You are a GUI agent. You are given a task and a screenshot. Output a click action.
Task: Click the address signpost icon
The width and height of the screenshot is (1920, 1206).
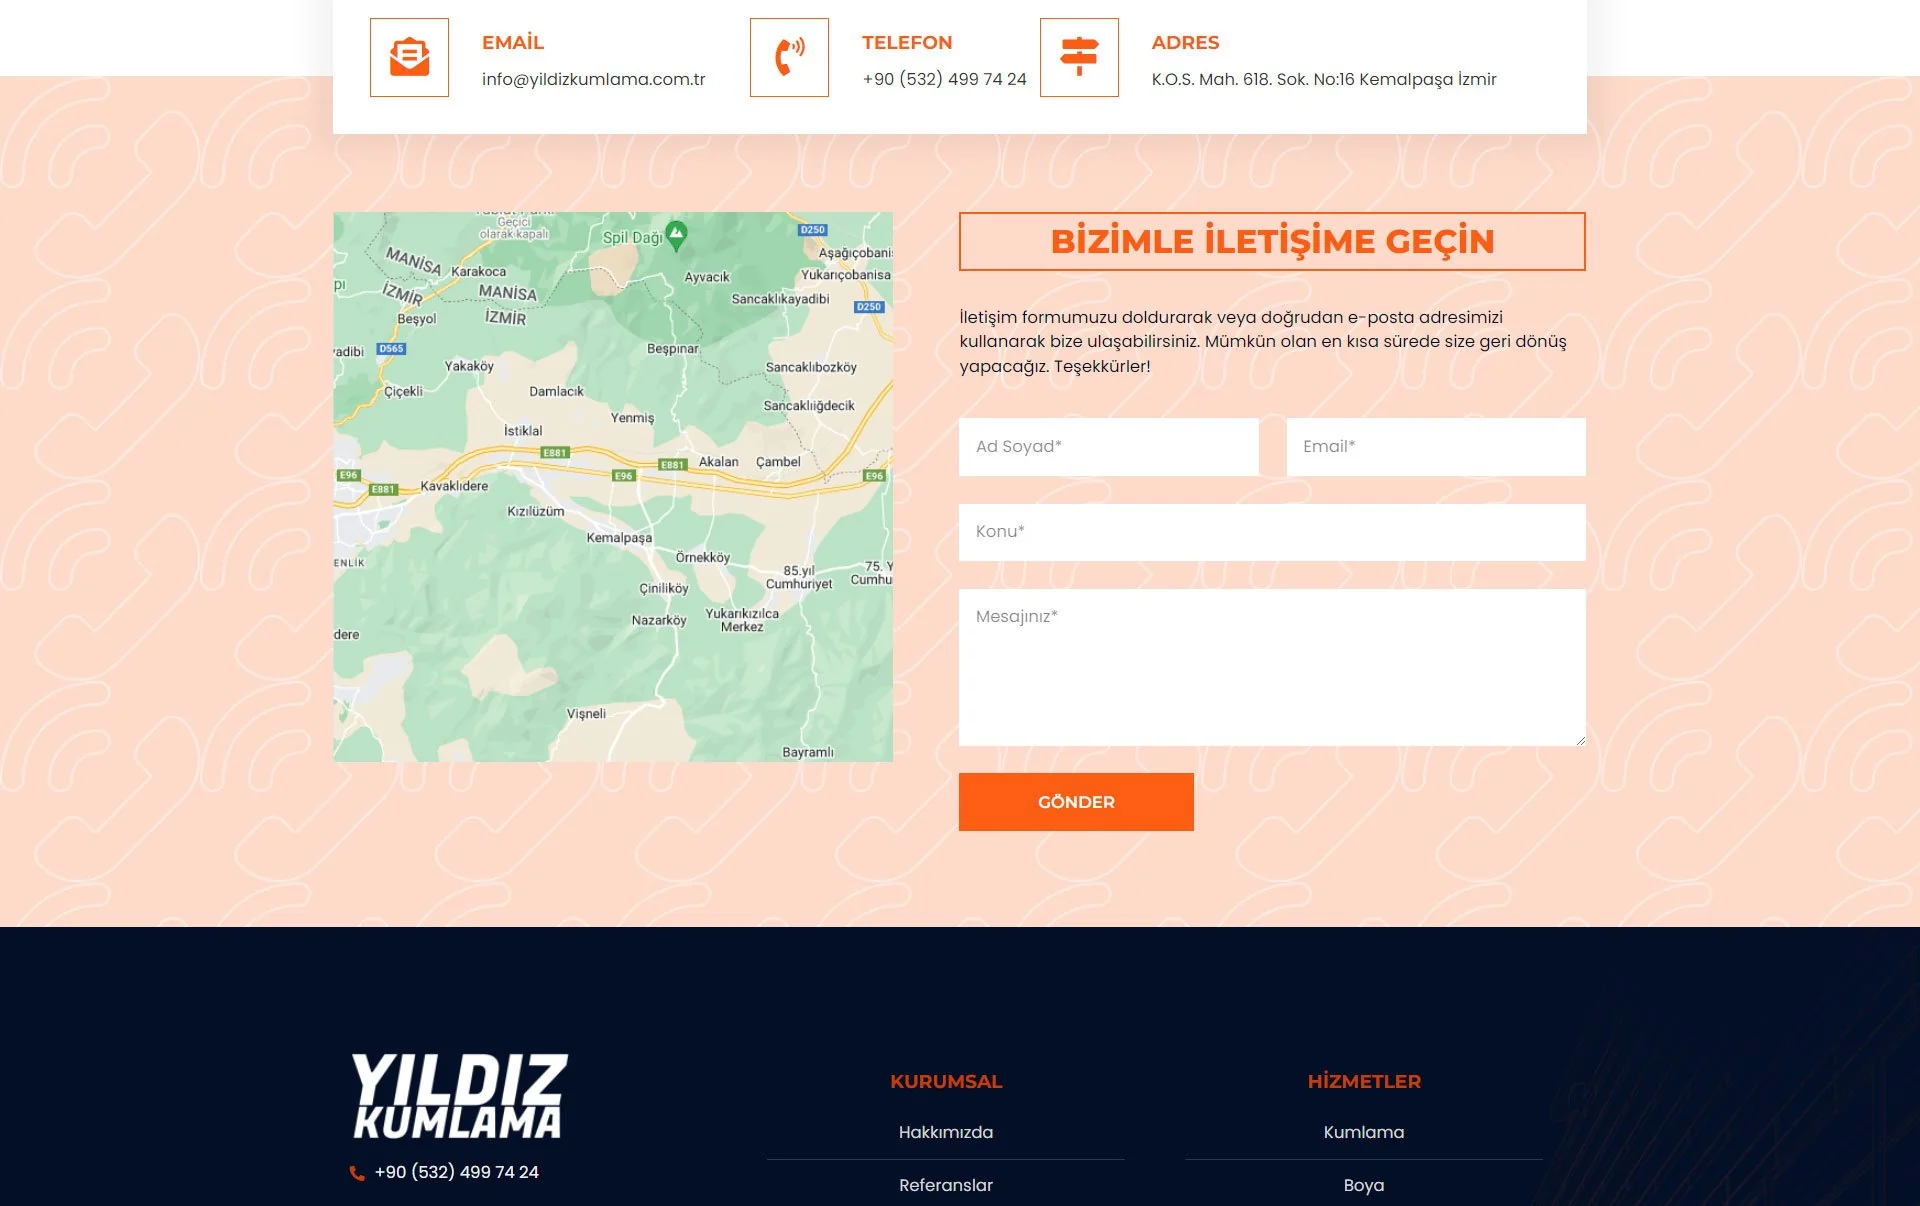point(1079,57)
